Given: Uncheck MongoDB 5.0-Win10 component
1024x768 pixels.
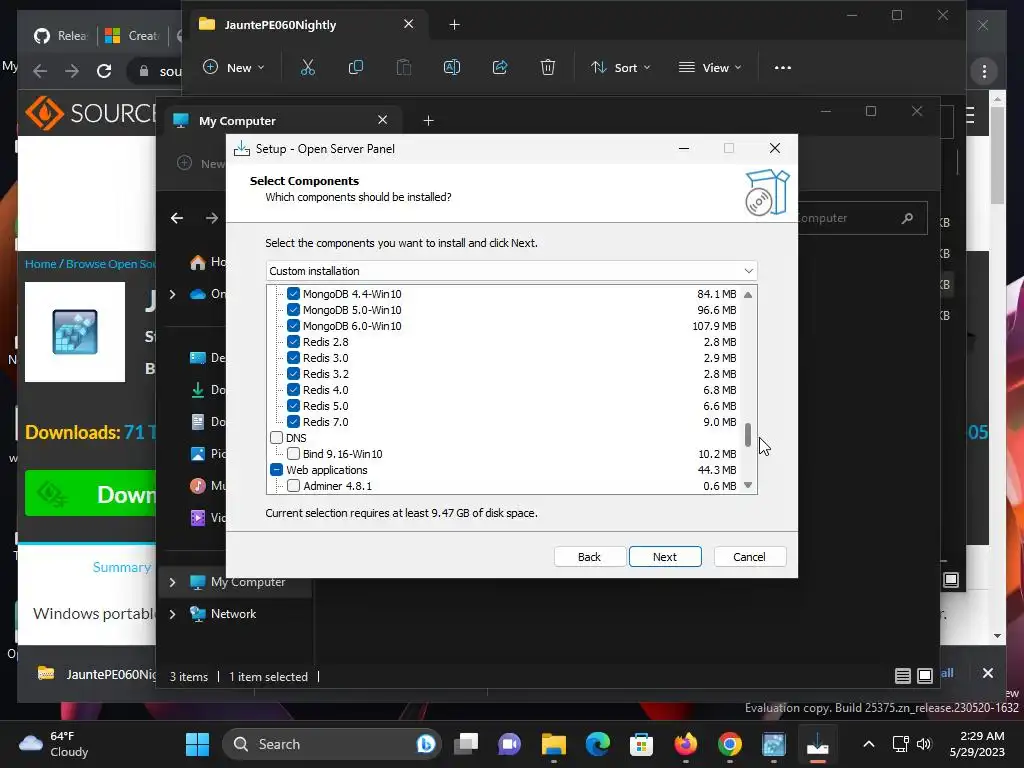Looking at the screenshot, I should tap(293, 310).
